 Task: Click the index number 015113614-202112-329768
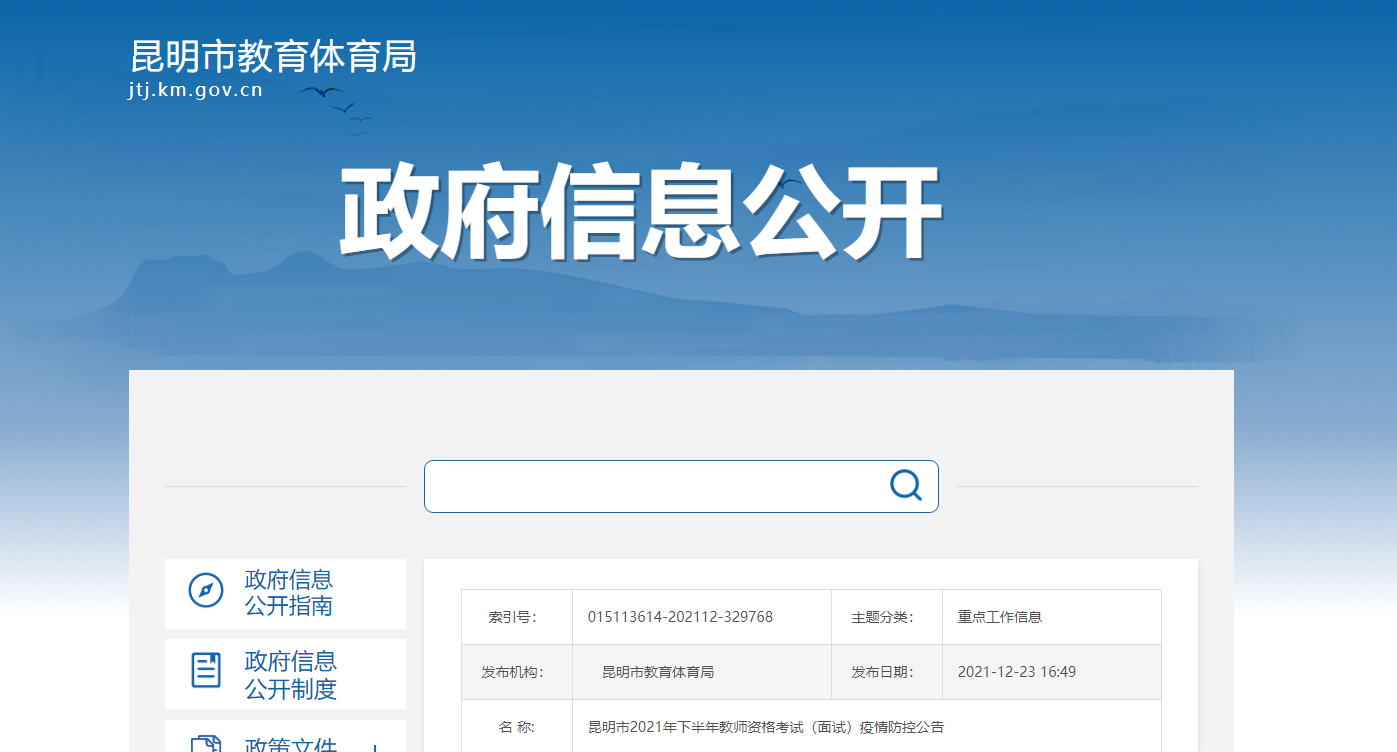[x=680, y=617]
